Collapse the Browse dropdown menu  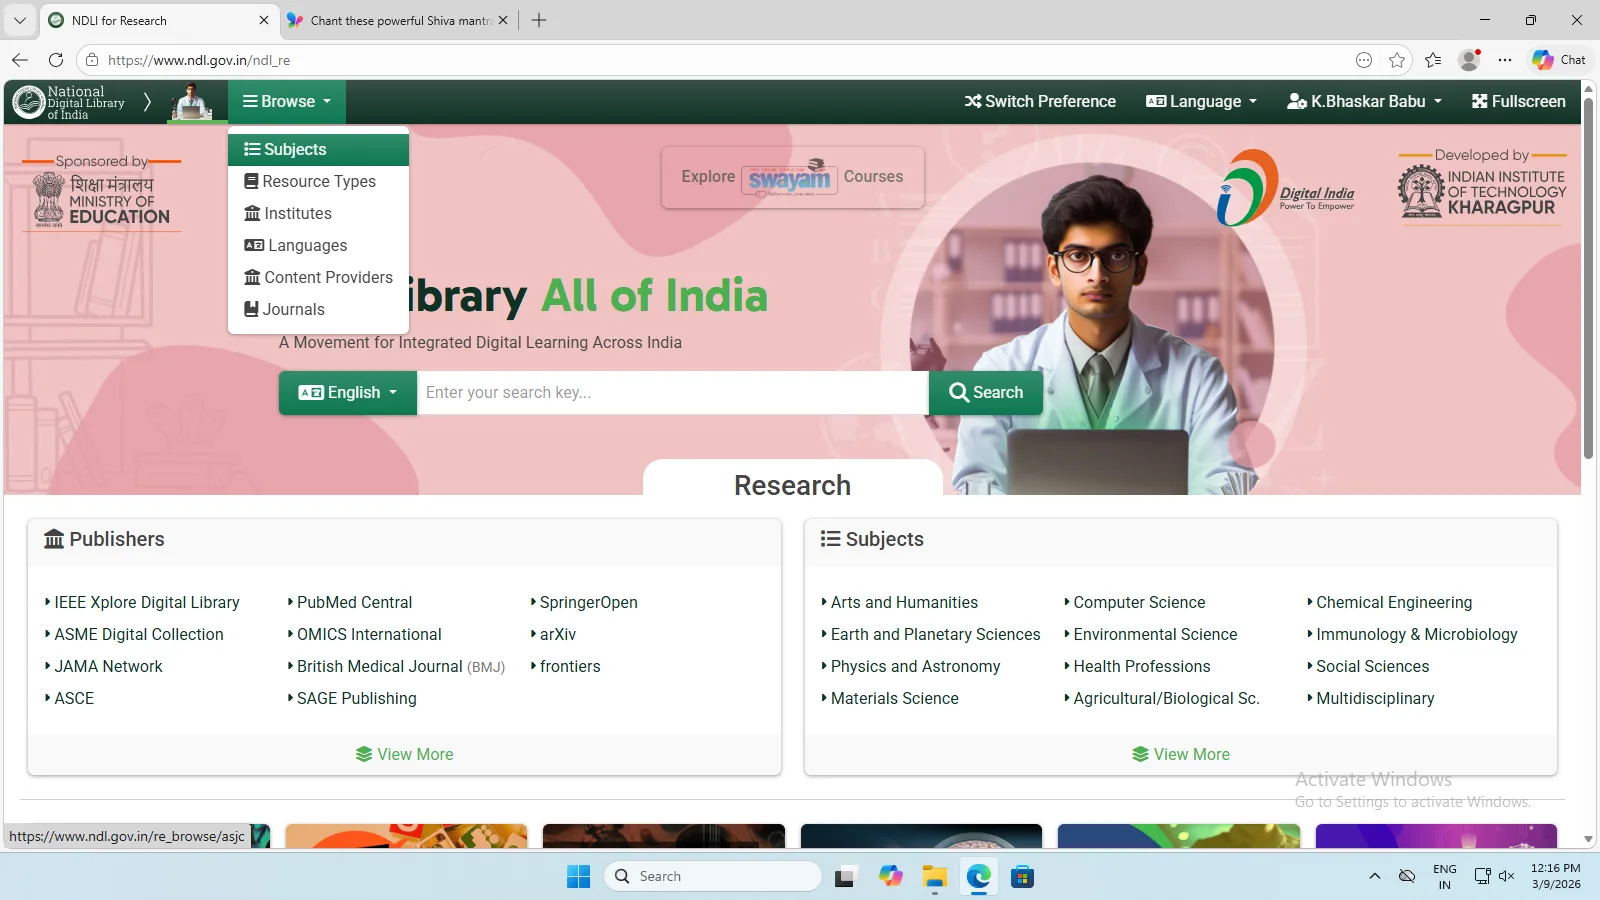pos(287,101)
